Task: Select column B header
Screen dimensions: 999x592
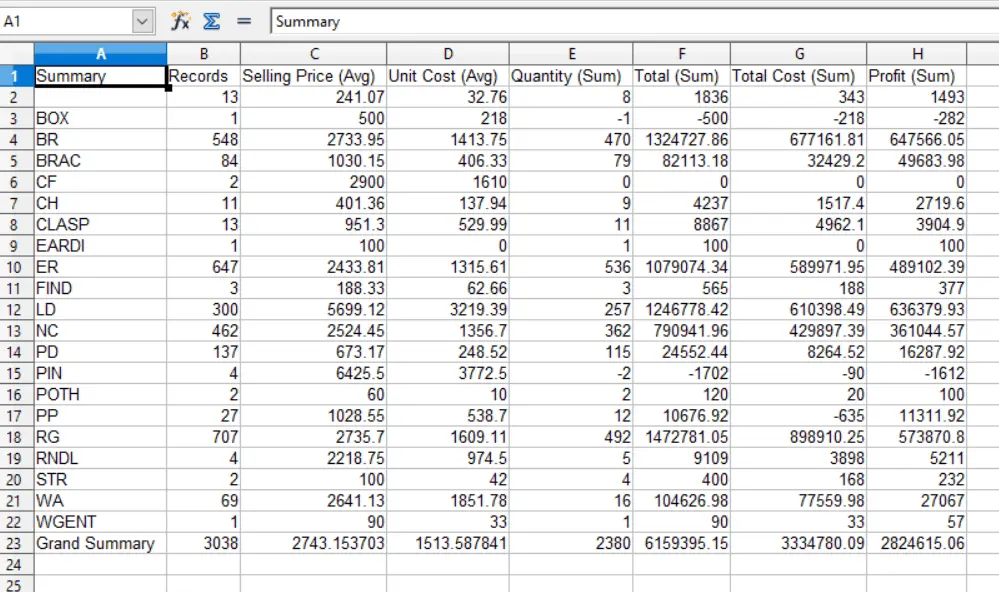Action: [x=203, y=54]
